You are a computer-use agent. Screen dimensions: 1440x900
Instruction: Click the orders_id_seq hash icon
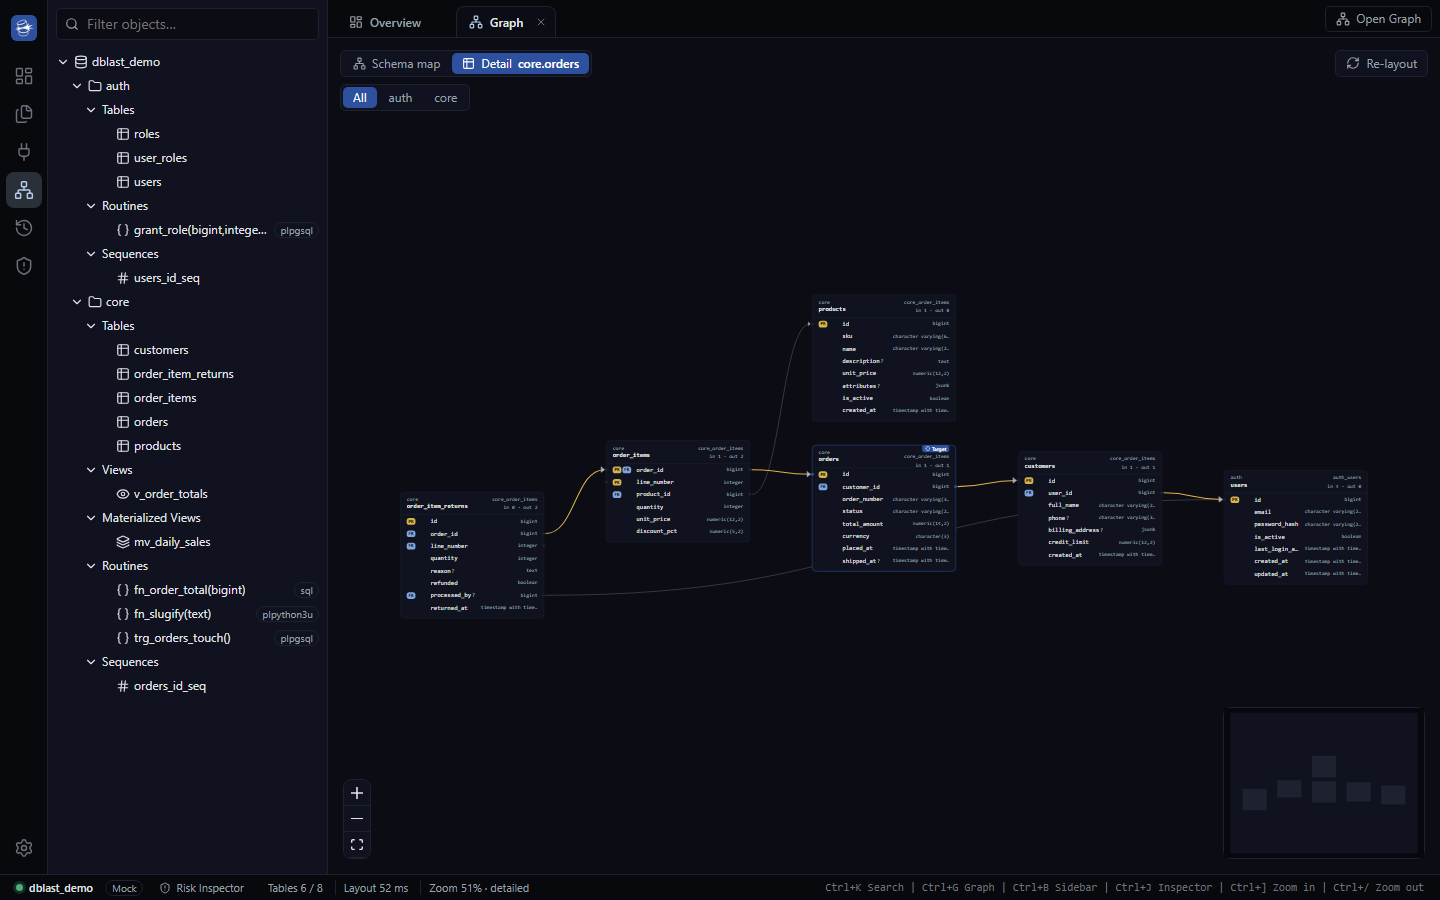(x=123, y=686)
